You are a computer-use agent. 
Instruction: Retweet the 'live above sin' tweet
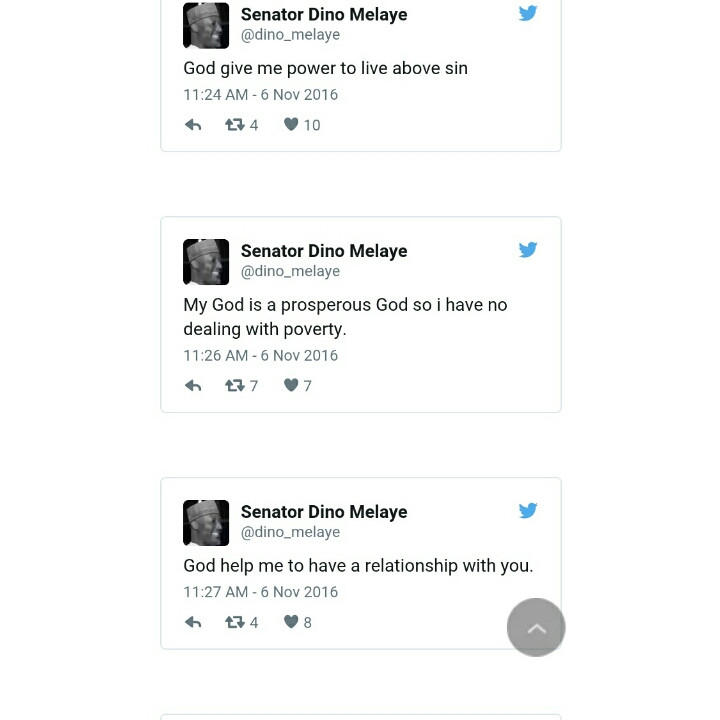pyautogui.click(x=235, y=125)
